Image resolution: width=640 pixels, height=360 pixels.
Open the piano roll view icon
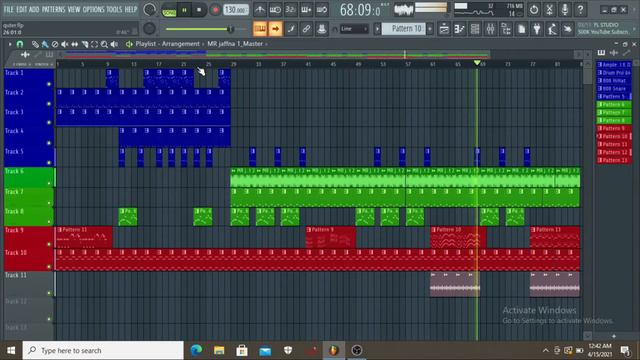(460, 29)
